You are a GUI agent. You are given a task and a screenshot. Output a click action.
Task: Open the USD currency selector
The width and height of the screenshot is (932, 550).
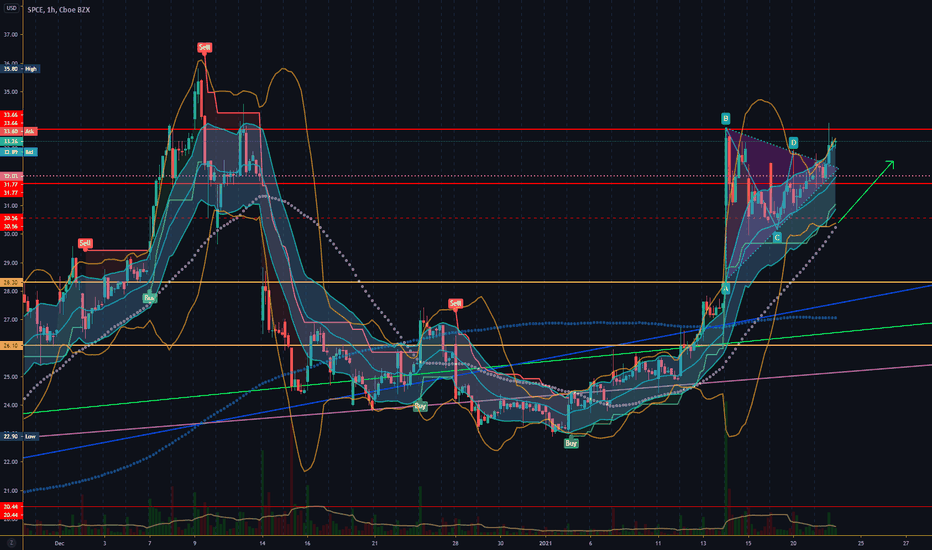coord(11,8)
